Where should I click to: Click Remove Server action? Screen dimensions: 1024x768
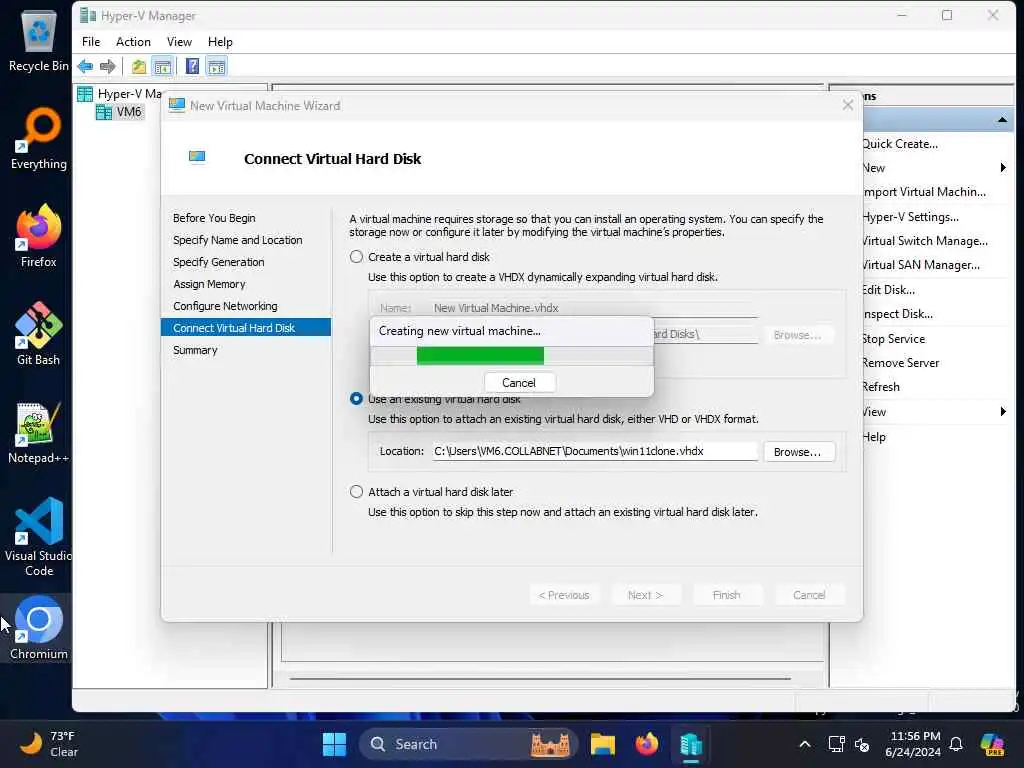click(x=901, y=363)
